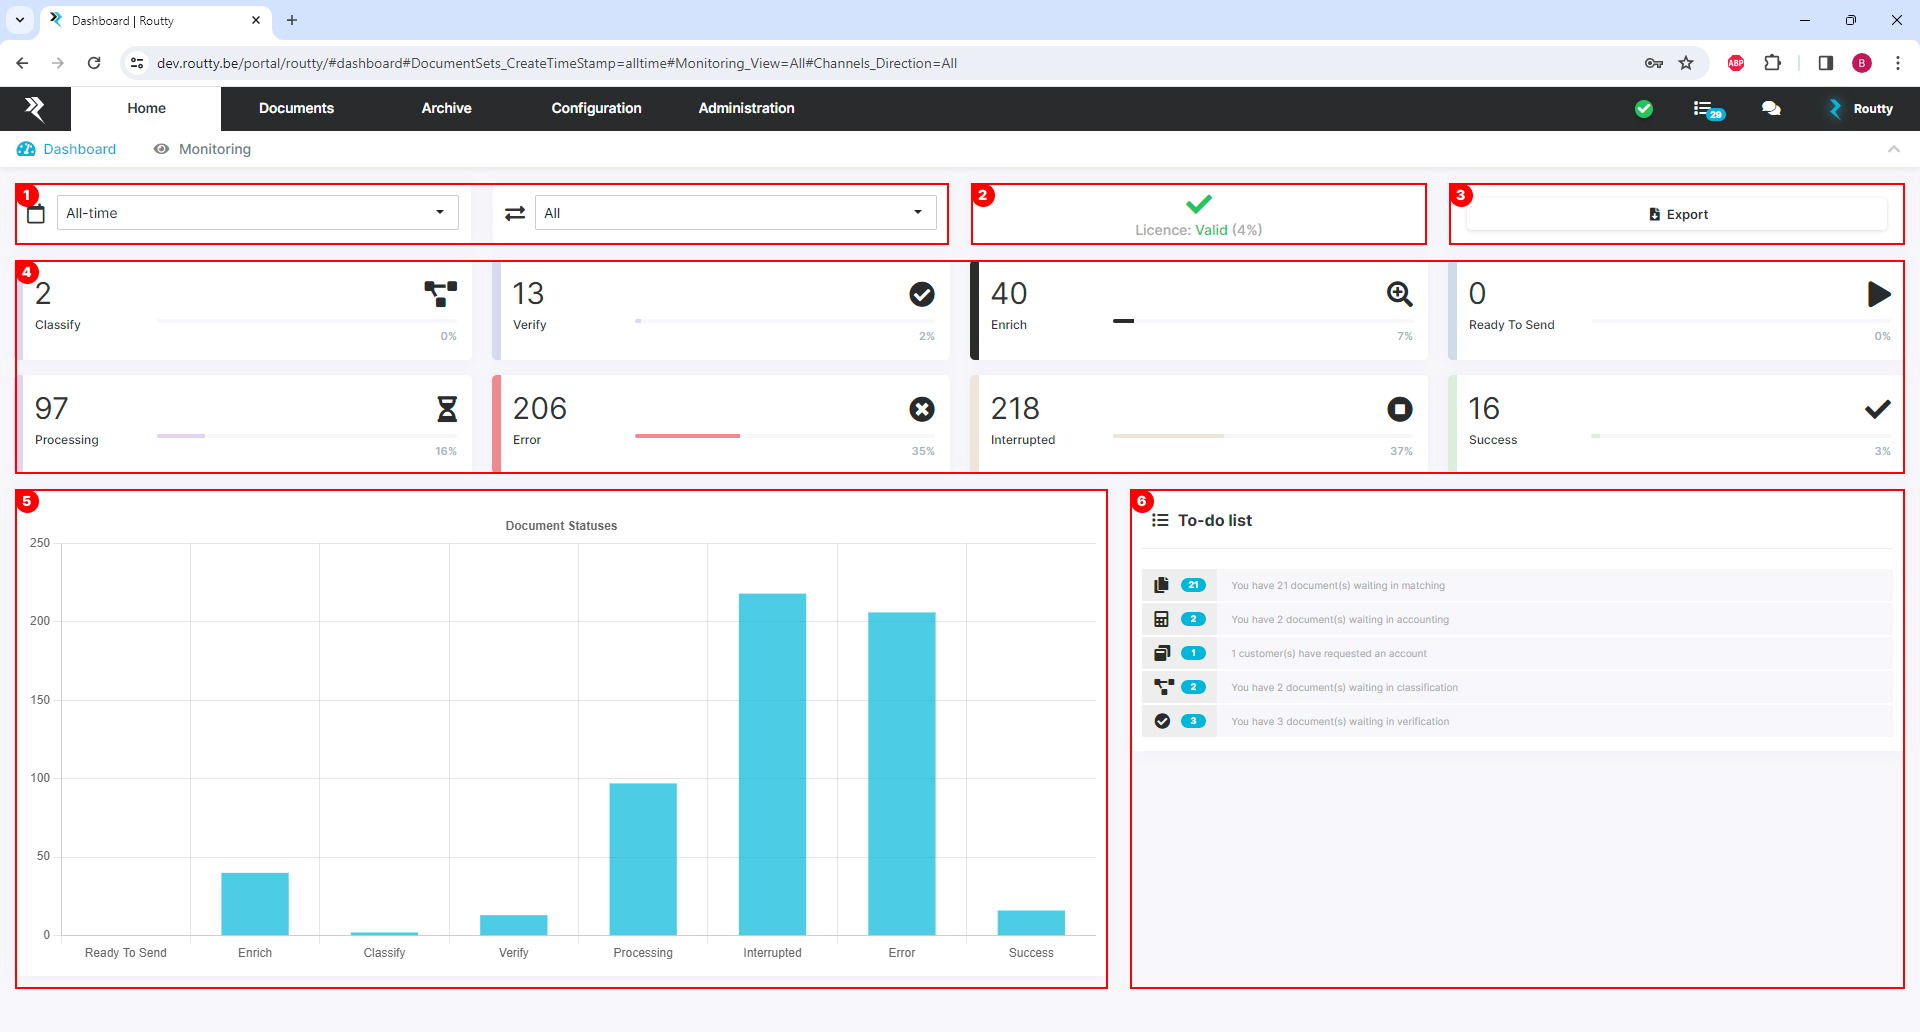Click the green system status check icon
This screenshot has width=1920, height=1032.
tap(1644, 109)
